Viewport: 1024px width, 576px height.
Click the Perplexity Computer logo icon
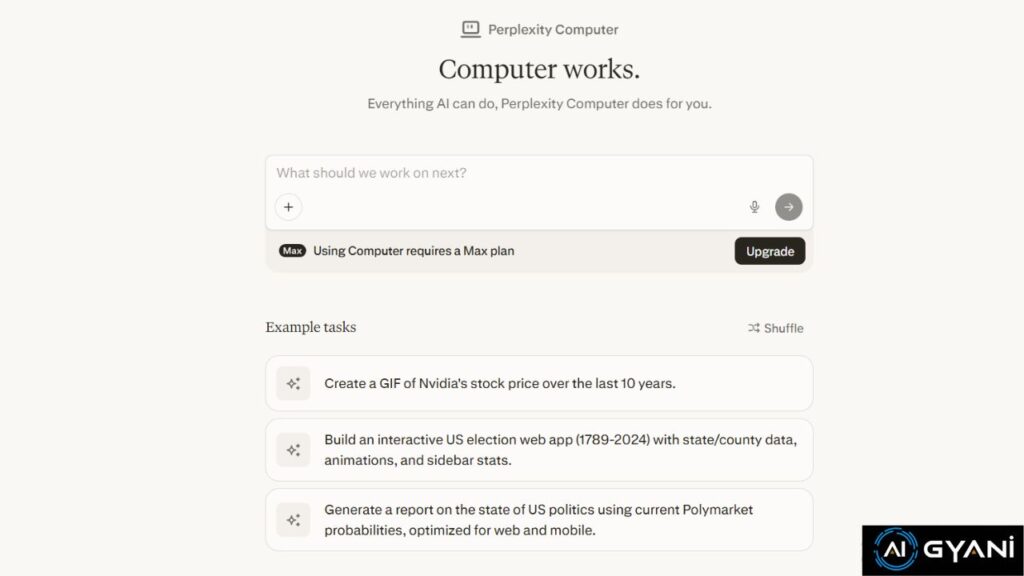[470, 29]
